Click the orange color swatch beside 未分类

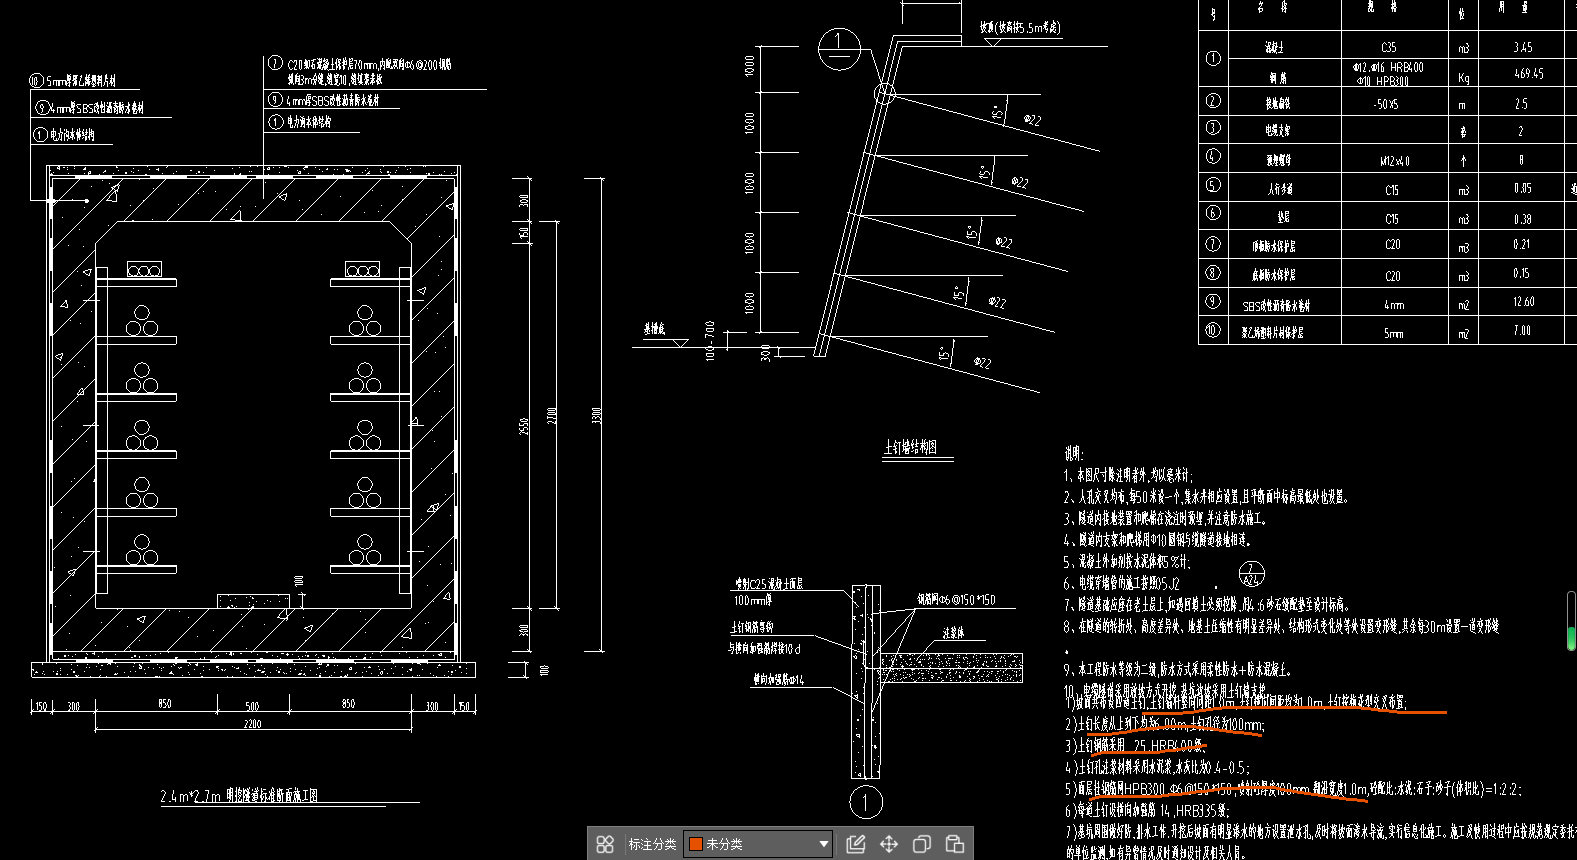pyautogui.click(x=695, y=844)
